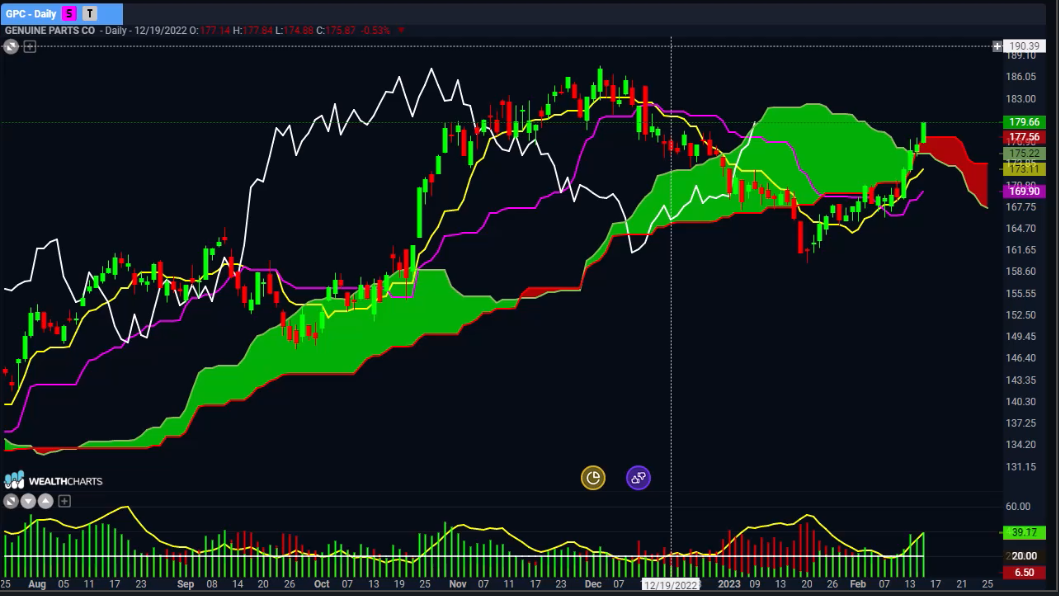The height and width of the screenshot is (596, 1059).
Task: Click the yellow 173.11 price label
Action: [x=1025, y=169]
